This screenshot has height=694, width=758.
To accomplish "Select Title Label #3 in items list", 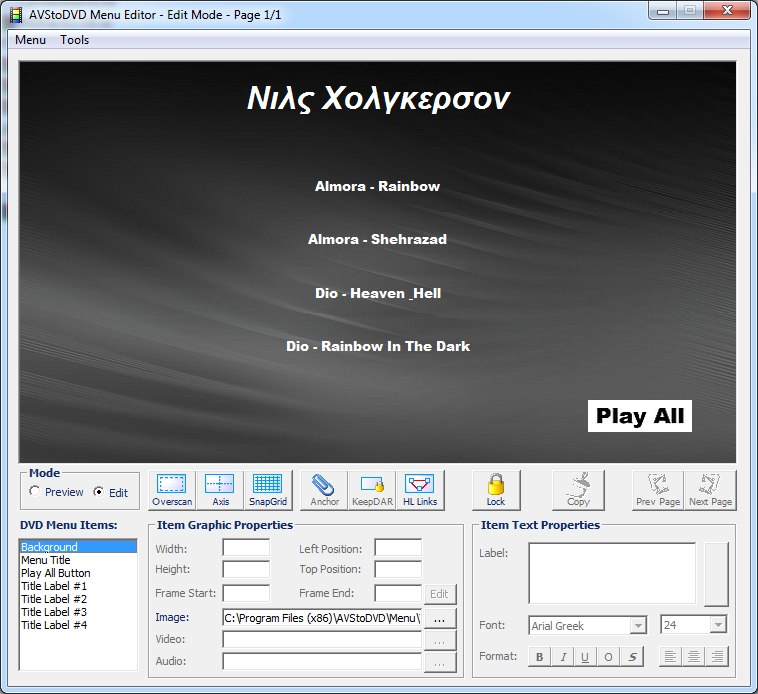I will click(78, 612).
